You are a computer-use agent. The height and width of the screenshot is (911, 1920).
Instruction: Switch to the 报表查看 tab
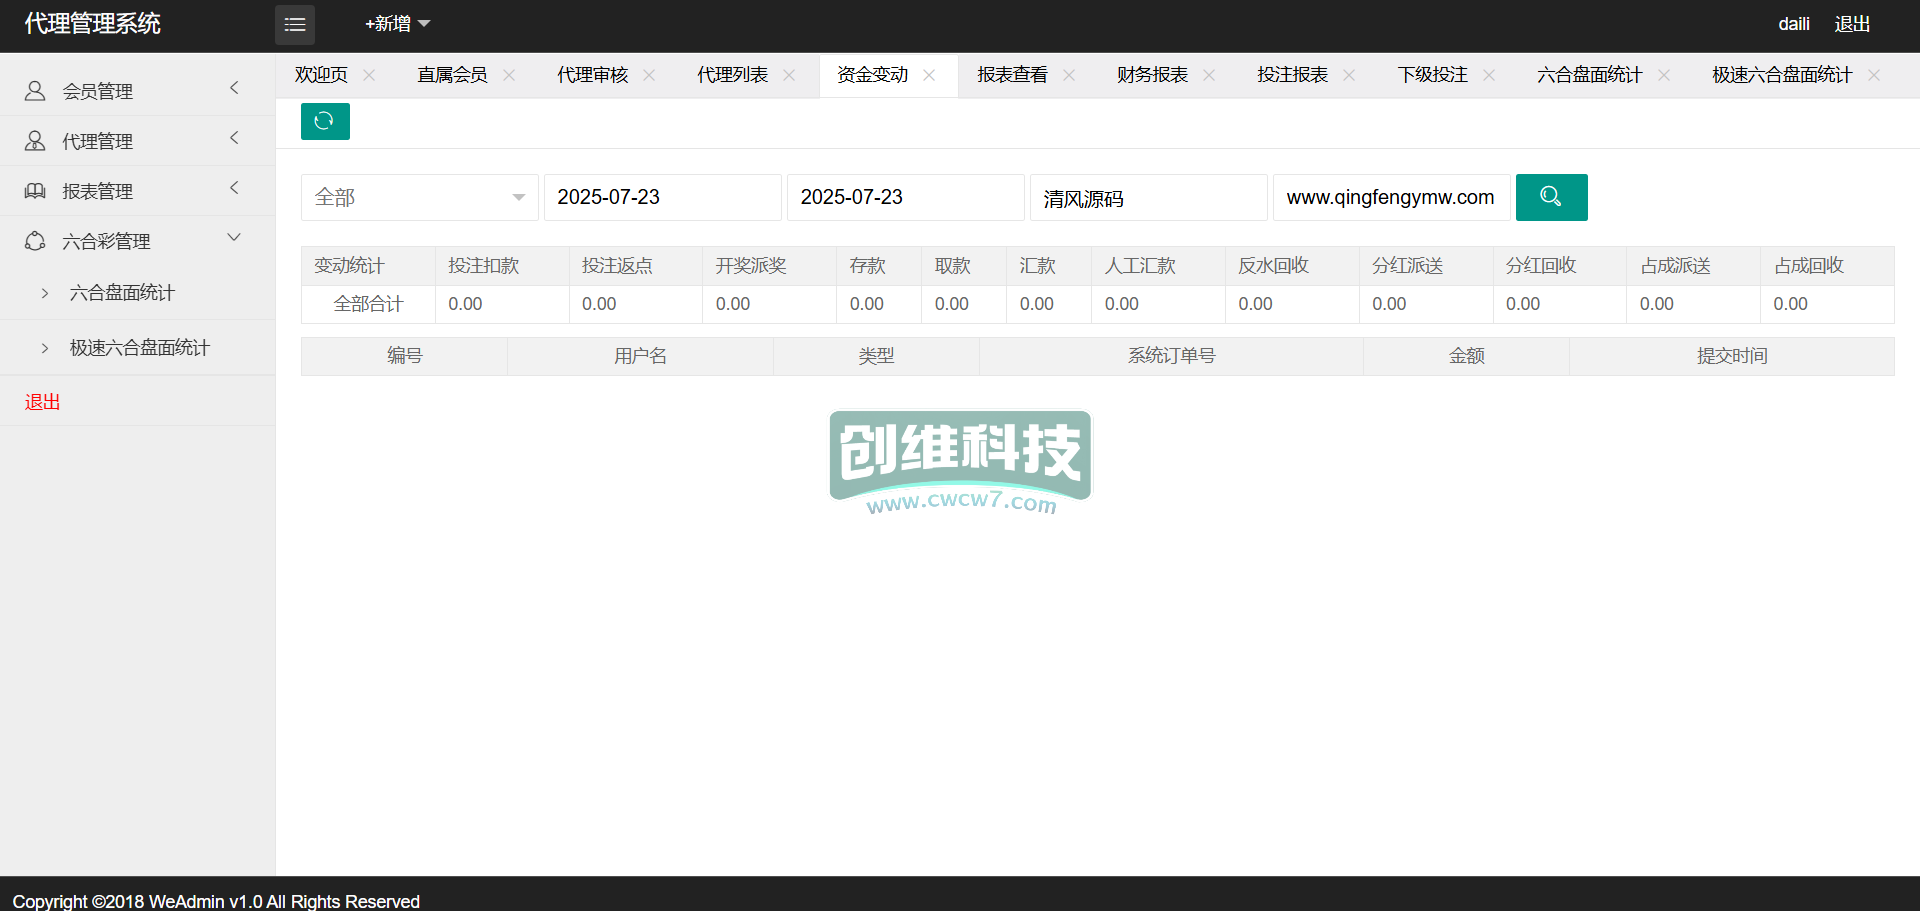click(x=1012, y=75)
